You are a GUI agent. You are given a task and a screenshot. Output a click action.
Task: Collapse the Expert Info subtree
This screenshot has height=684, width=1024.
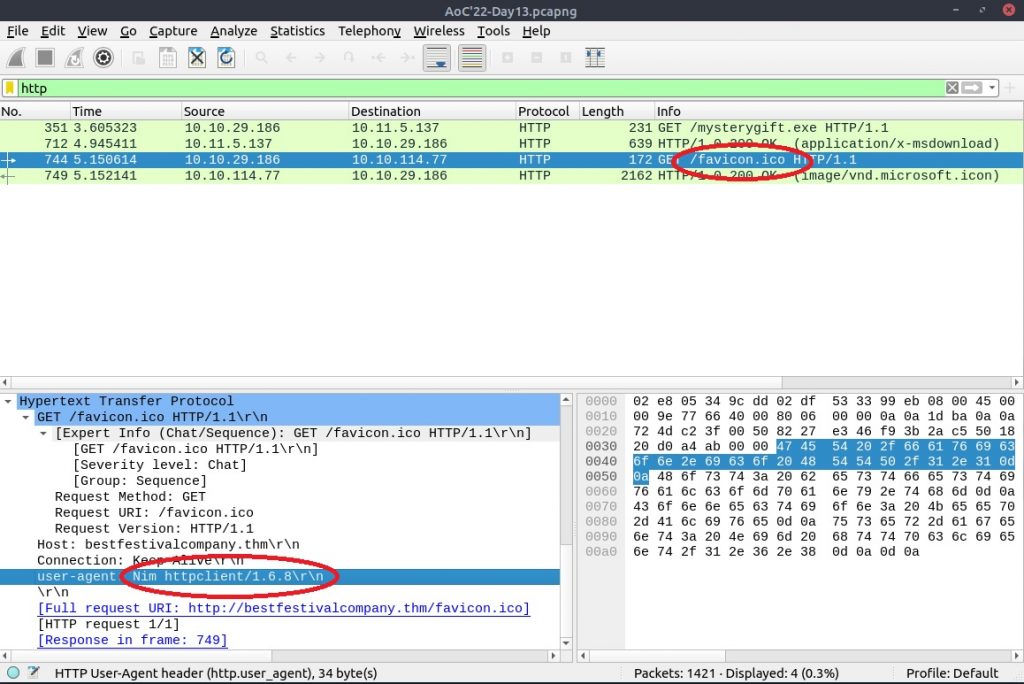point(44,433)
